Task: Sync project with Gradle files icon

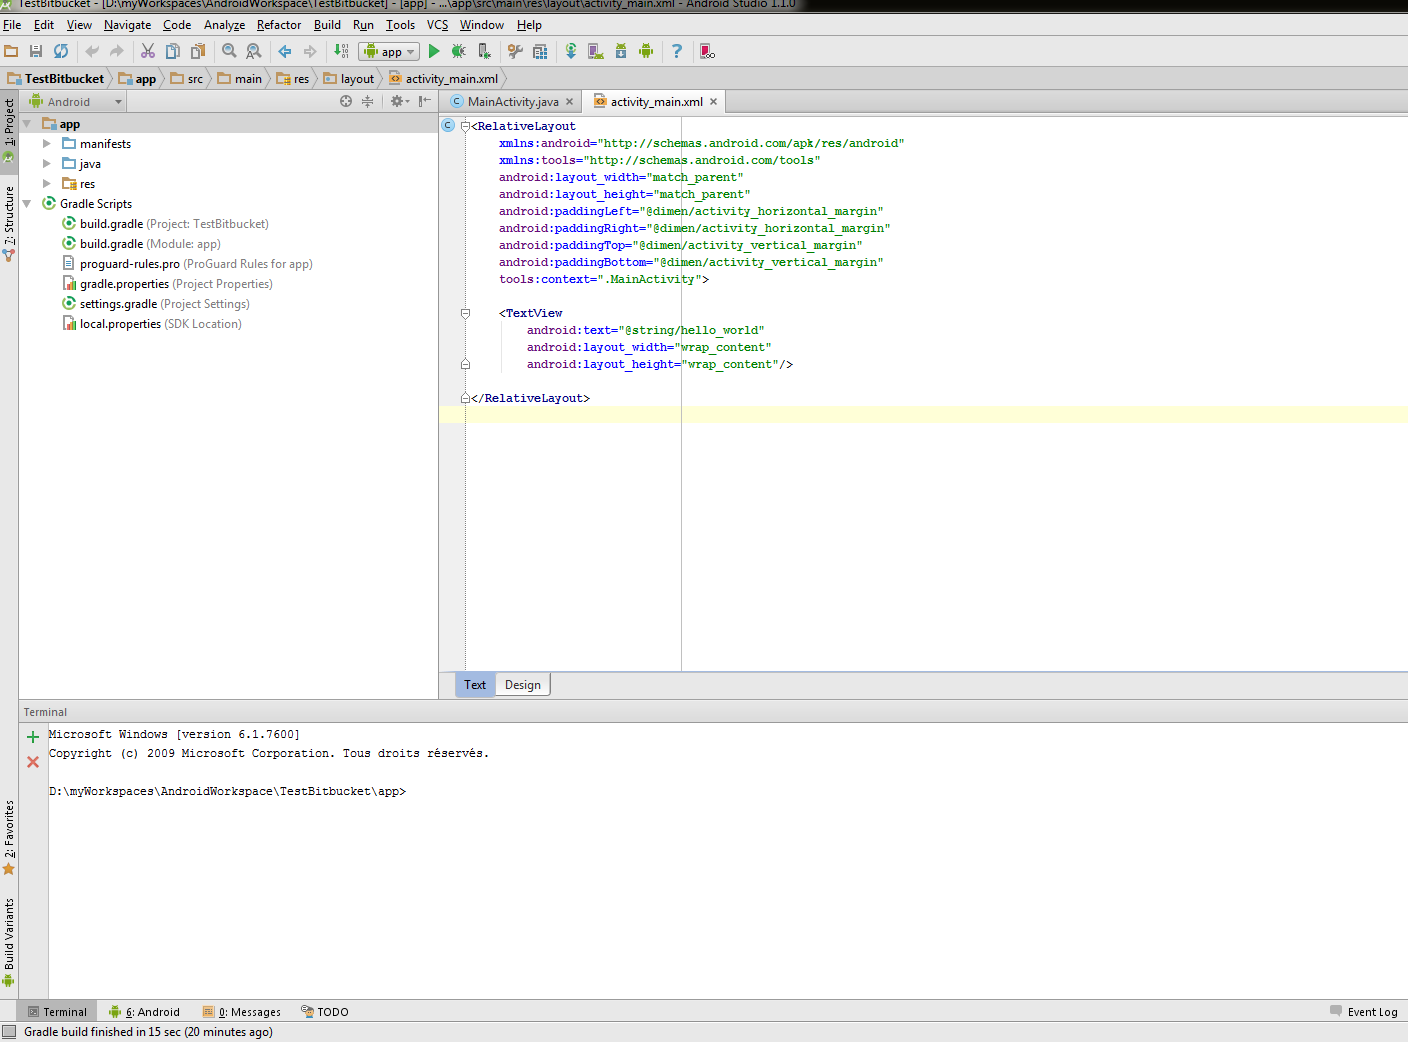Action: click(x=571, y=51)
